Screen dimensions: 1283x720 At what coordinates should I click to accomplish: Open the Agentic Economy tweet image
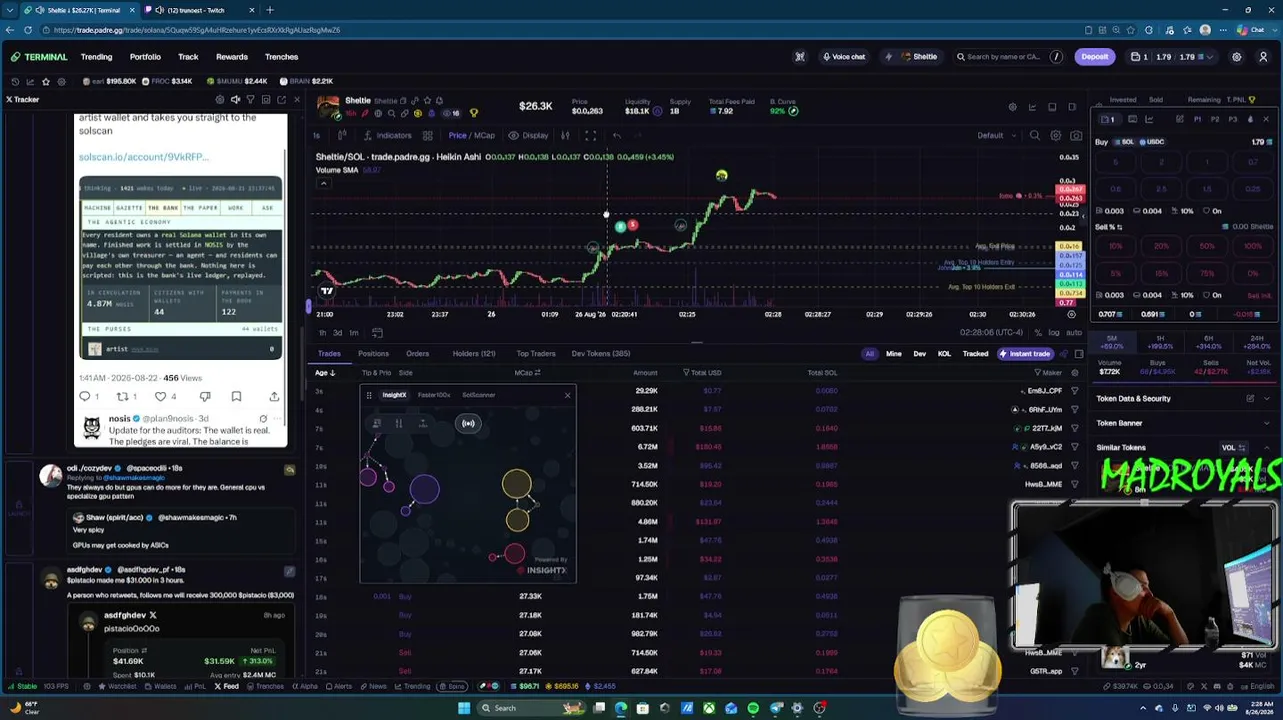click(181, 268)
